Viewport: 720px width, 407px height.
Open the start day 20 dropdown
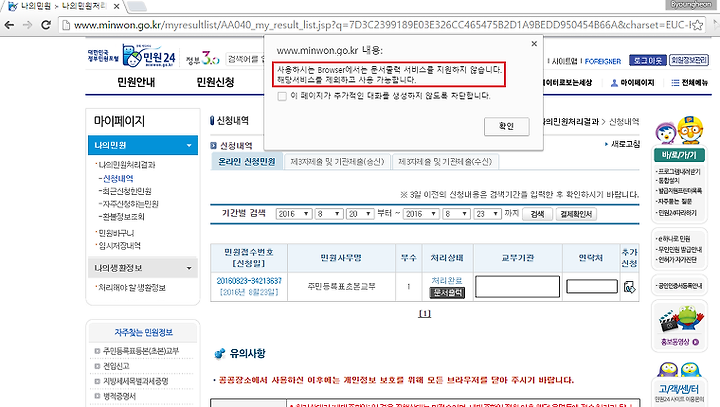pos(360,214)
